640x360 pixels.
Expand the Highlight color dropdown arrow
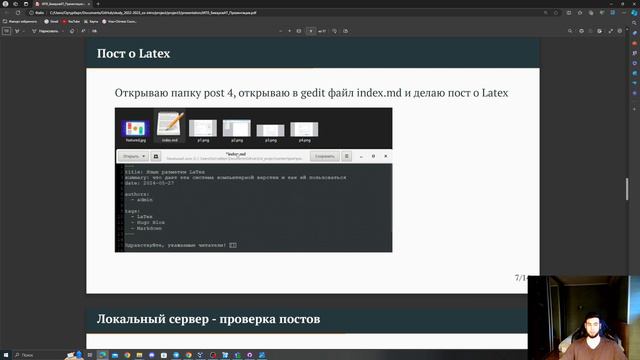[23, 31]
